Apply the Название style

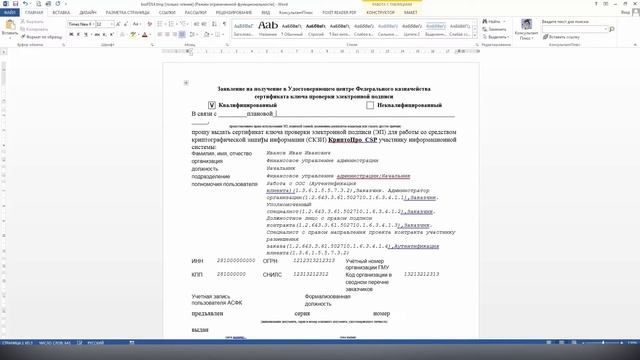coord(268,29)
